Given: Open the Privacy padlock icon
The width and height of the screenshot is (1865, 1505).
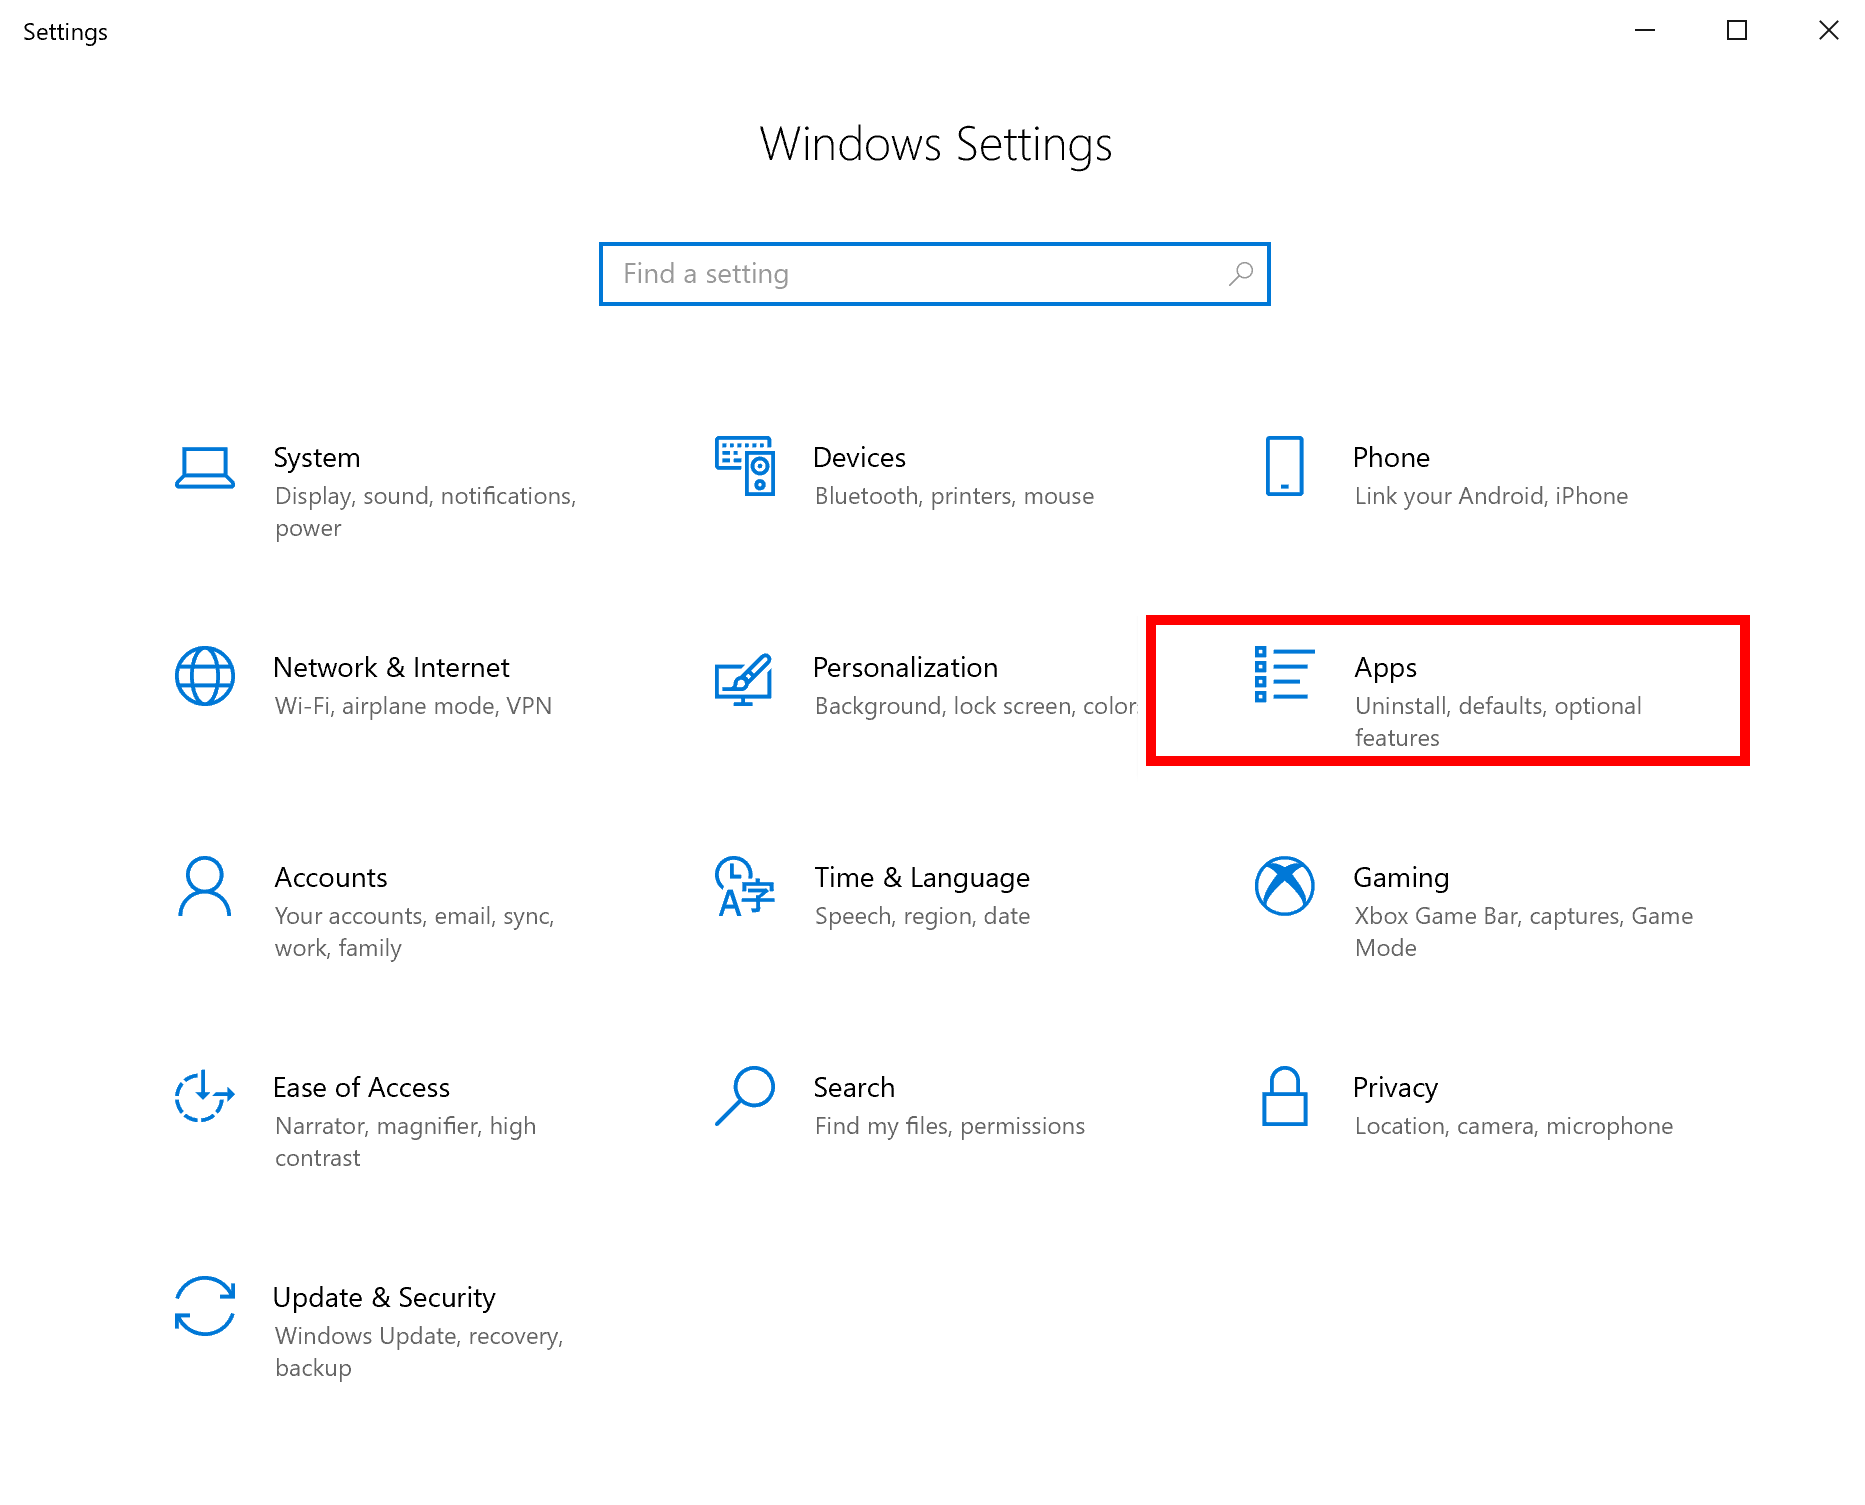Looking at the screenshot, I should click(1285, 1096).
